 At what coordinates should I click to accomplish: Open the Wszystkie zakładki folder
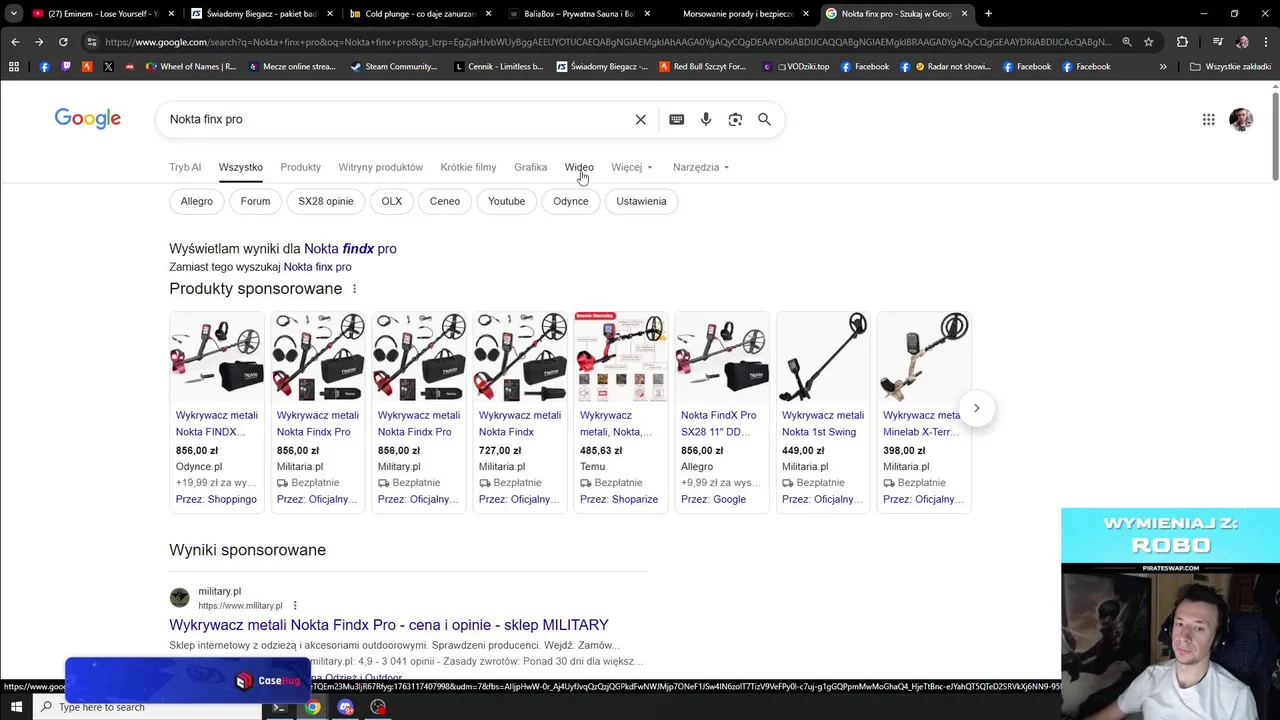1231,67
